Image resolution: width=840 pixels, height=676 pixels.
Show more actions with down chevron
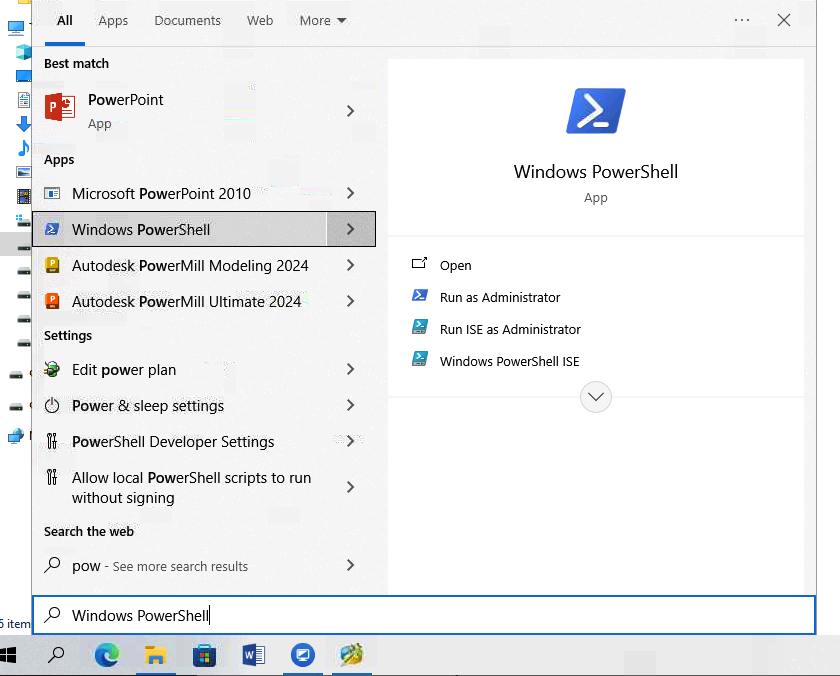596,397
